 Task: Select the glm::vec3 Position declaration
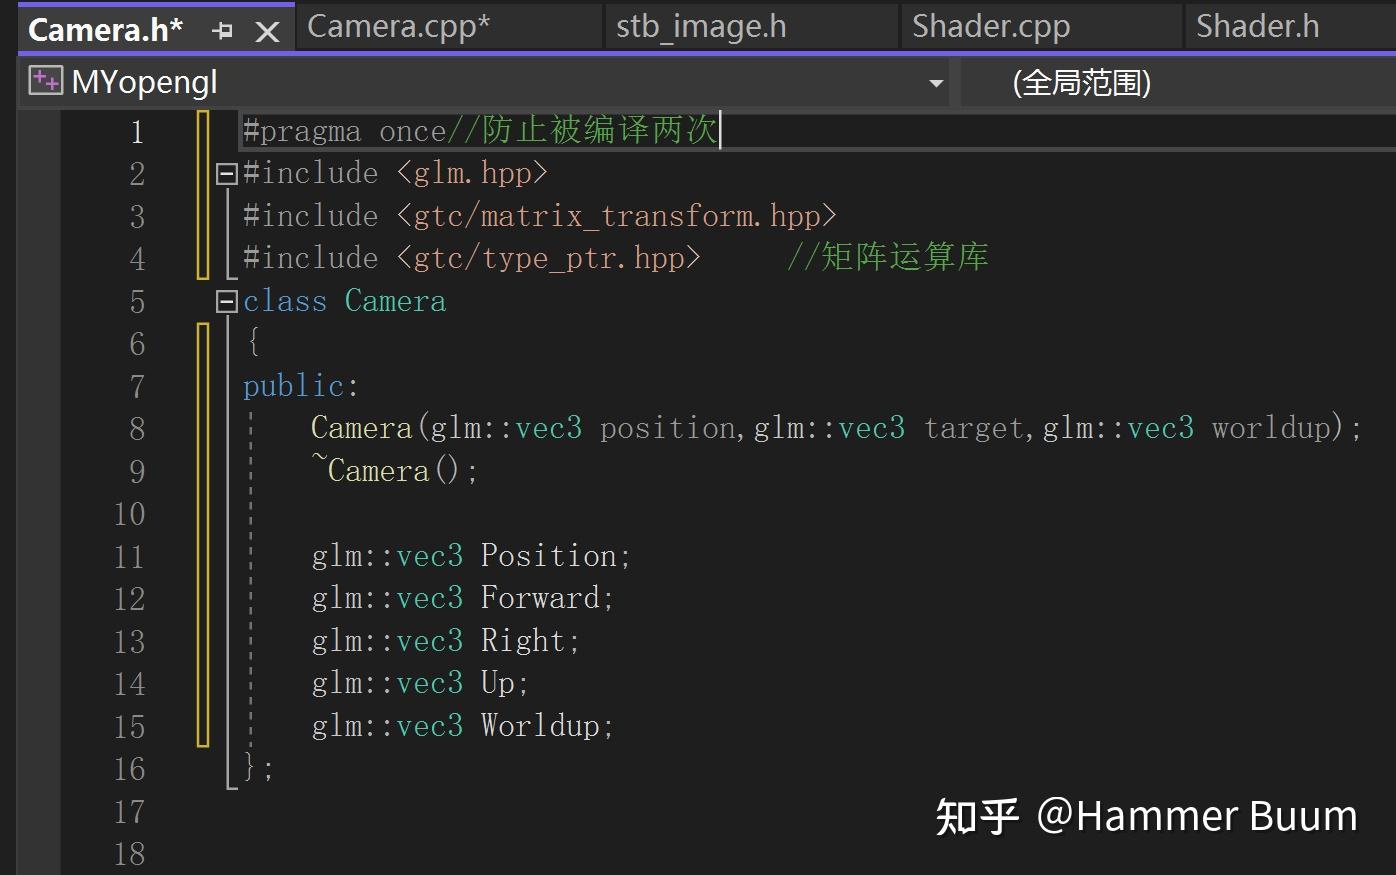coord(470,556)
